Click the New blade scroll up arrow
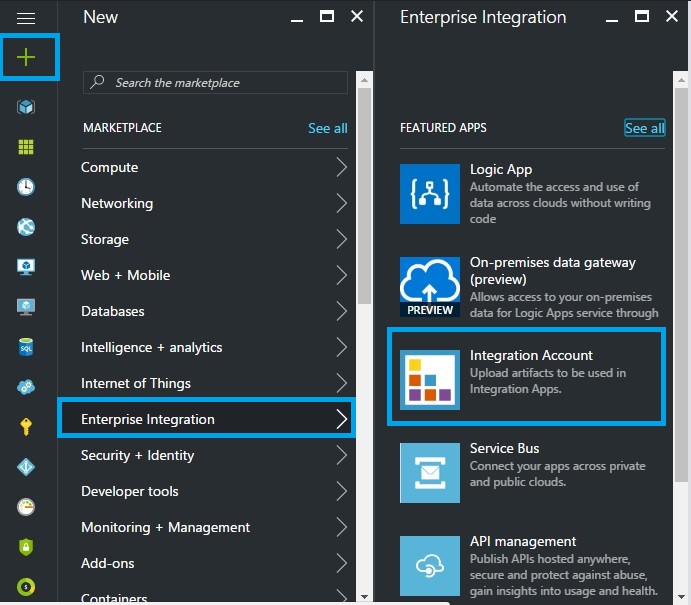This screenshot has width=691, height=605. click(364, 80)
